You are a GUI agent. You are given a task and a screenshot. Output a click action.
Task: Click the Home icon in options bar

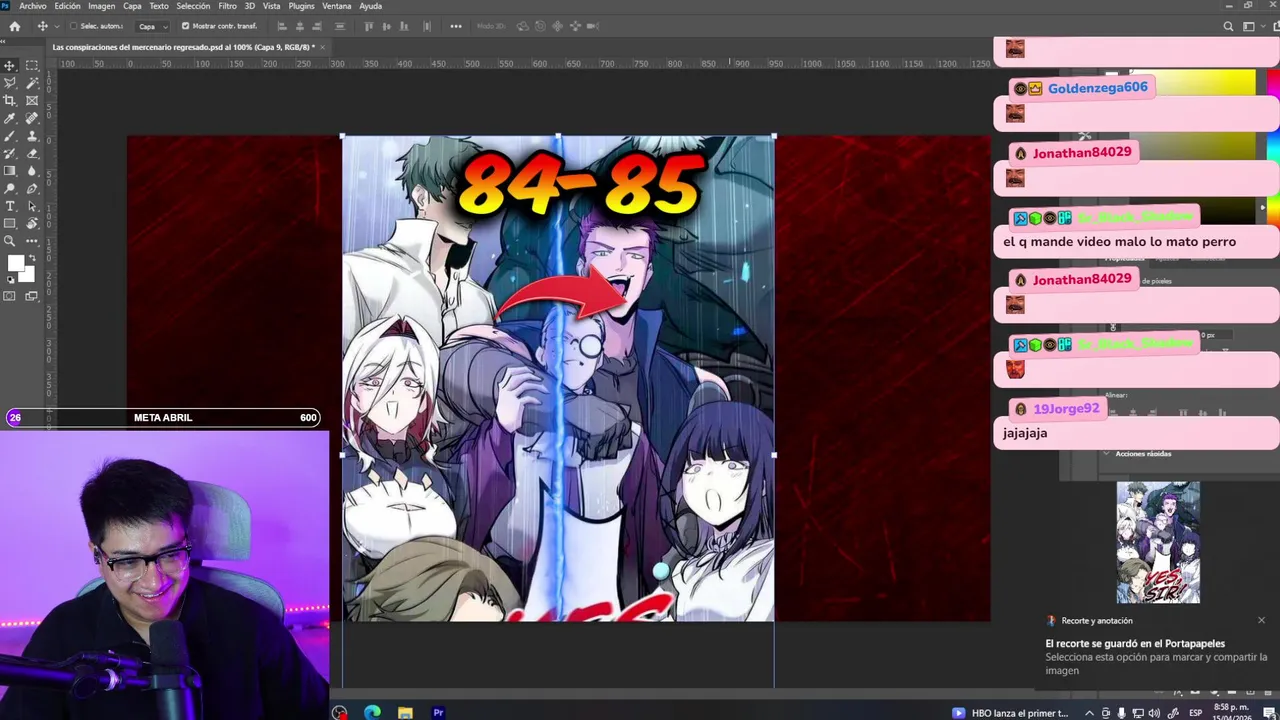(x=14, y=26)
